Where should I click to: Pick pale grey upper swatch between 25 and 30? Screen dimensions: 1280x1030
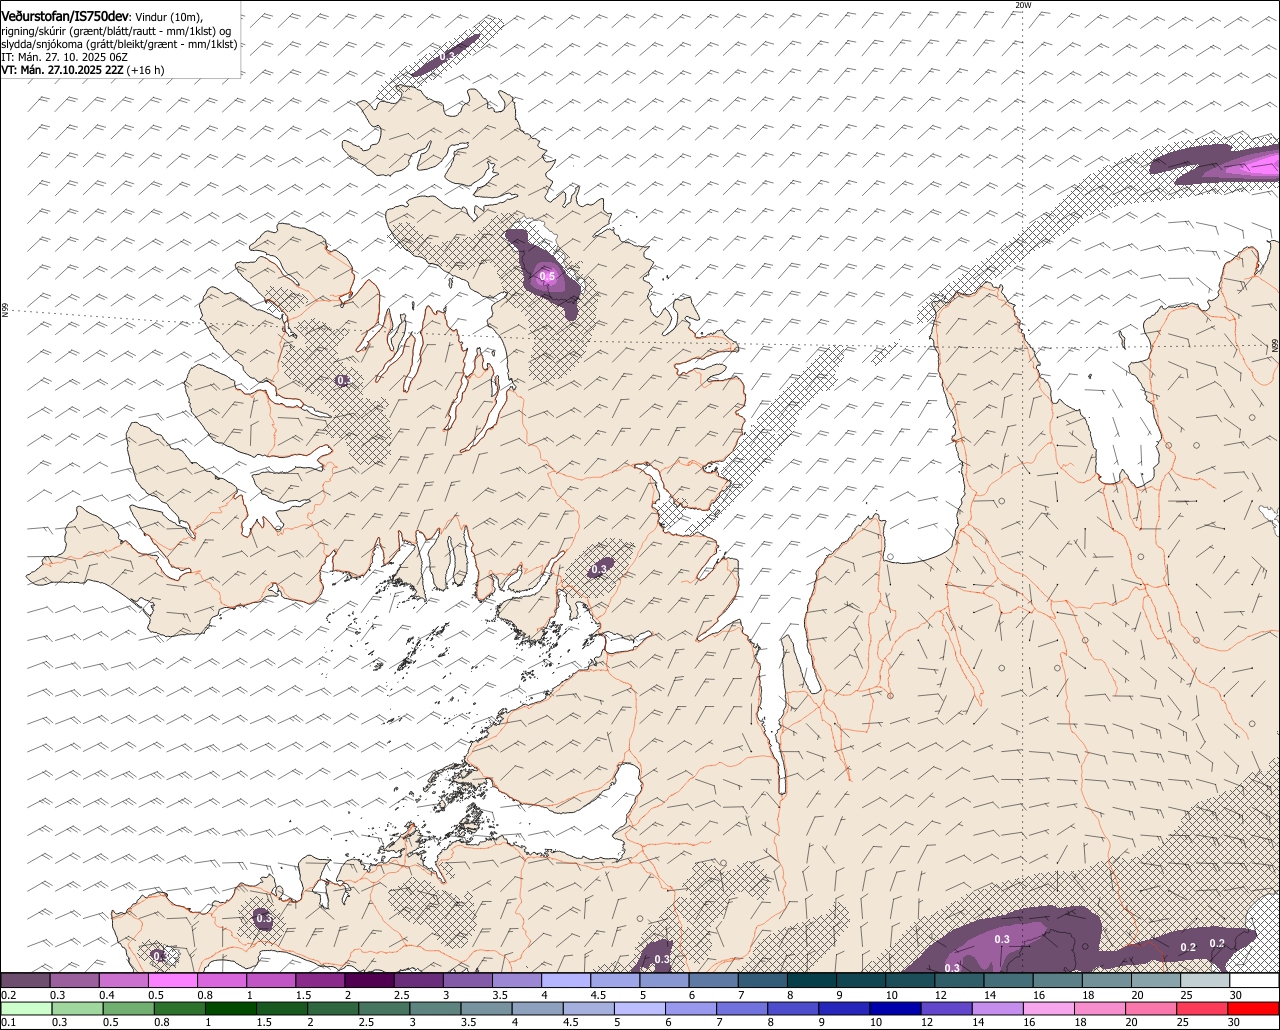1204,980
